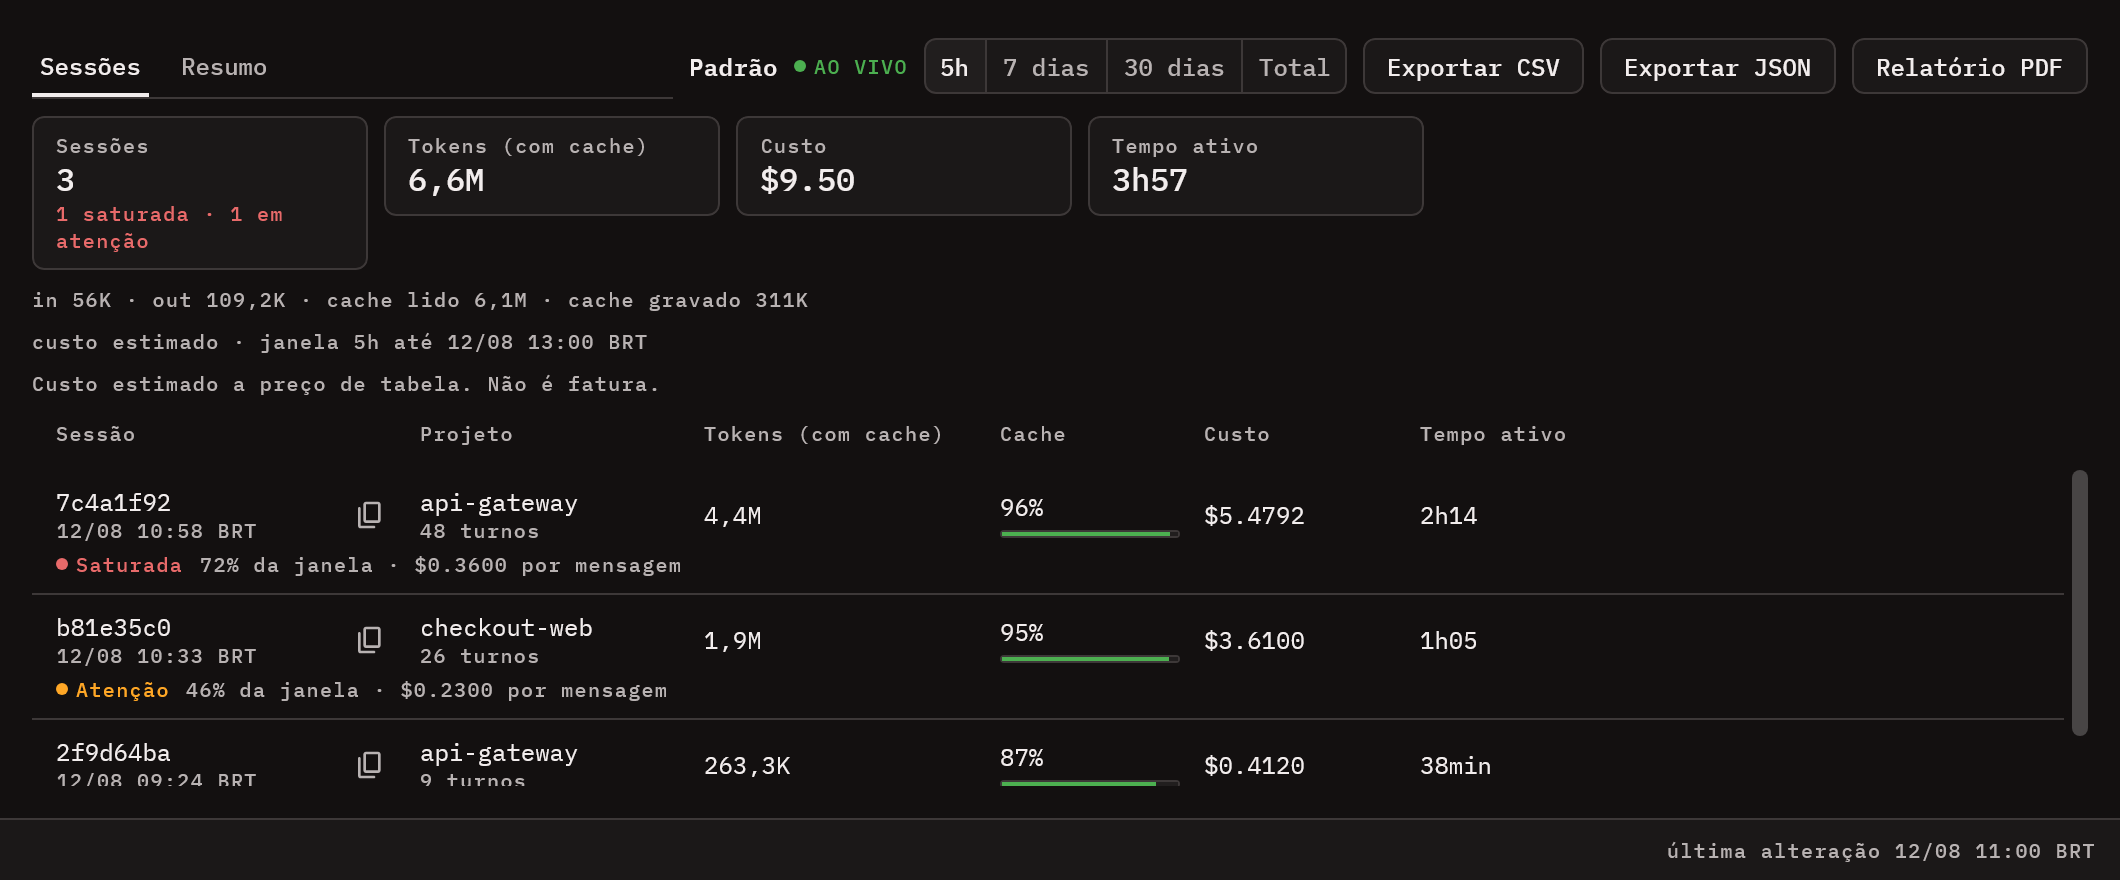Click the 263,3K tokens value
Screen dimensions: 2120x880
tap(747, 765)
